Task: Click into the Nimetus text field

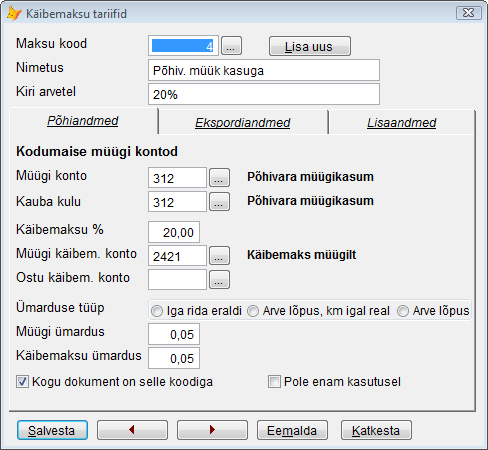Action: coord(264,70)
